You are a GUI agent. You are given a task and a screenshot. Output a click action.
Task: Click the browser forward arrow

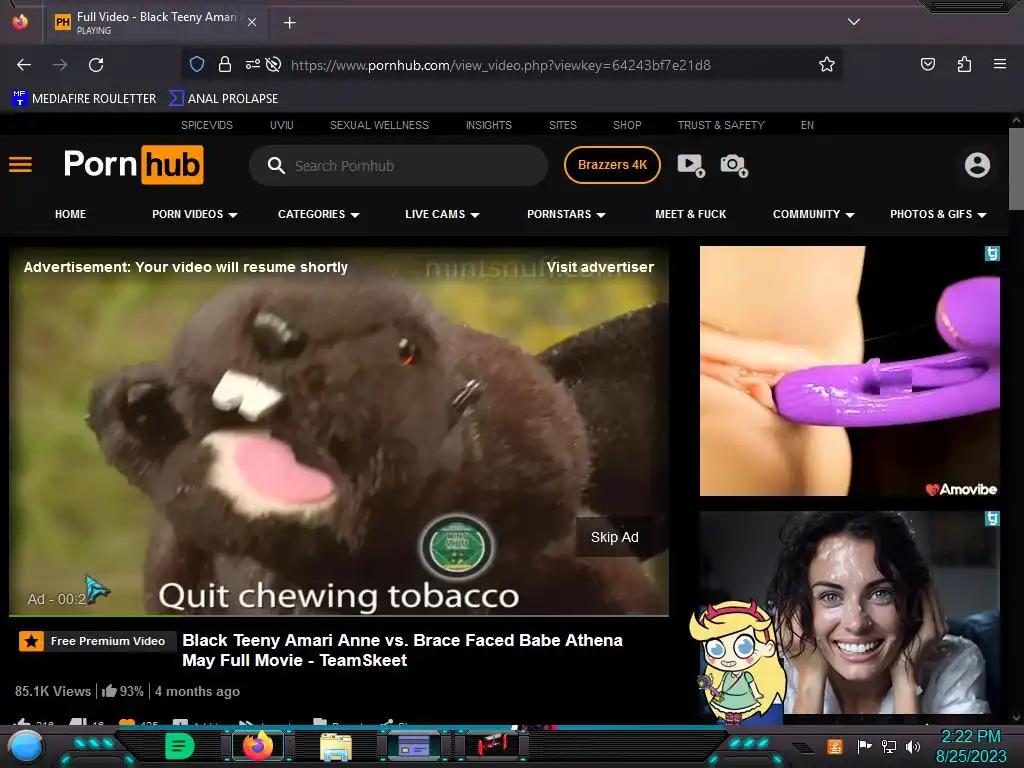60,65
